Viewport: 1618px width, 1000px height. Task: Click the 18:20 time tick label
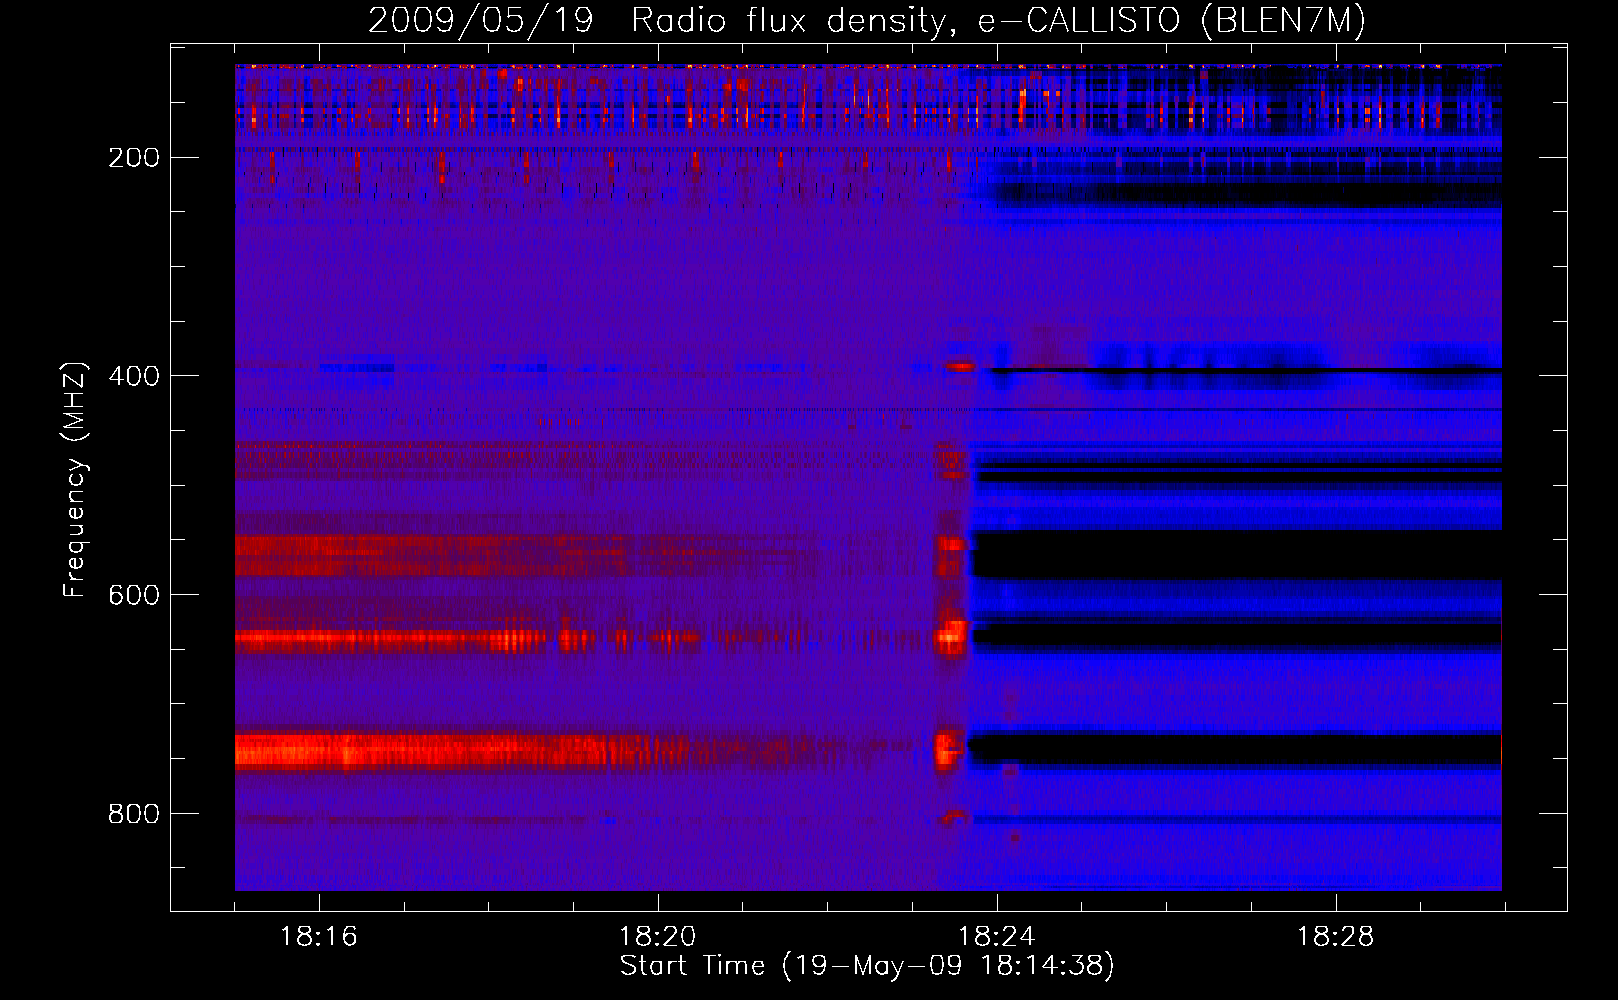[x=657, y=937]
